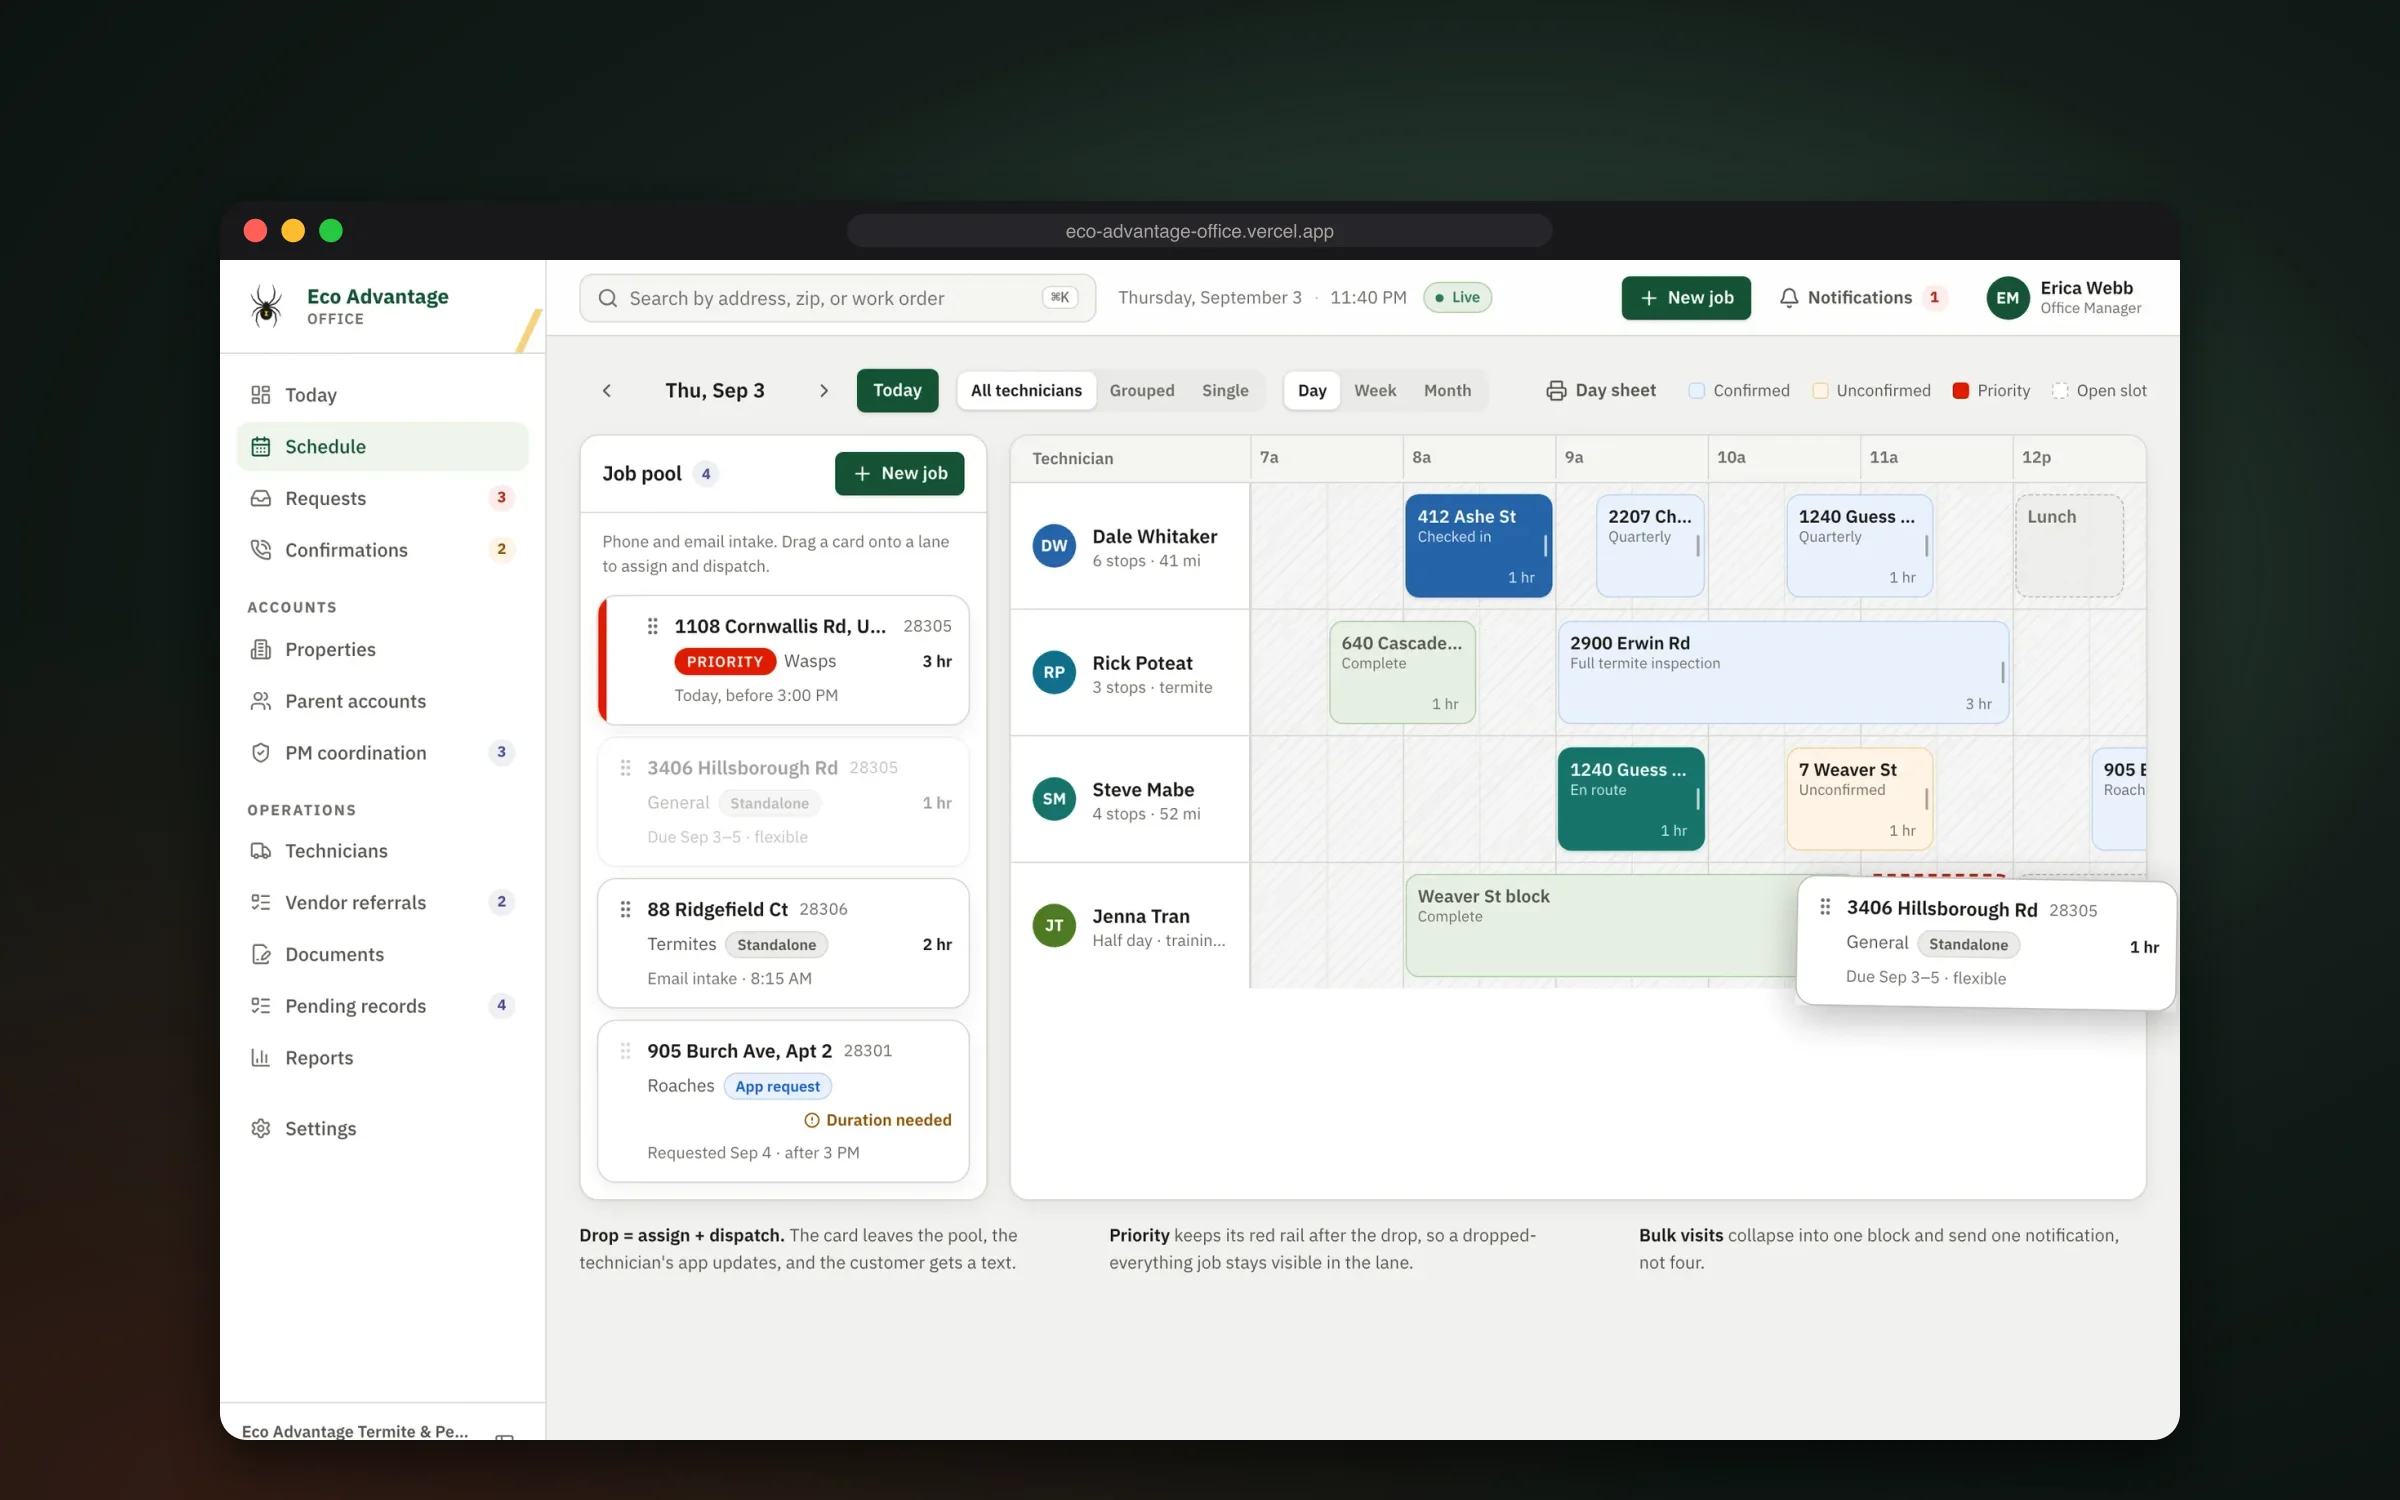Click DW avatar for Dale Whitaker
This screenshot has width=2400, height=1500.
(1054, 546)
